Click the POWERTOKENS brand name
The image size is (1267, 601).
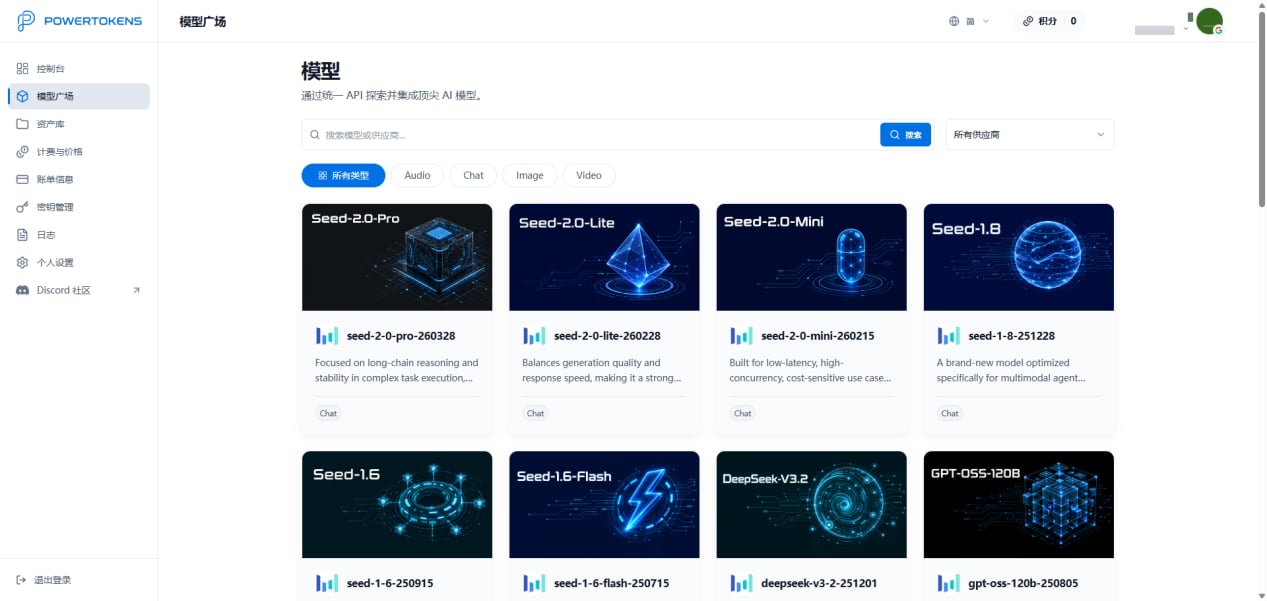coord(93,21)
